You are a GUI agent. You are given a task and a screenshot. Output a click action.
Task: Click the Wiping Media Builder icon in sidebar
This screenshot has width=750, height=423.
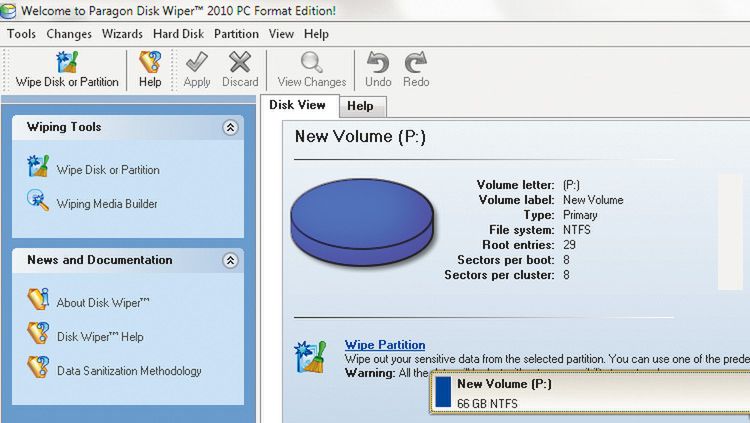[x=38, y=200]
